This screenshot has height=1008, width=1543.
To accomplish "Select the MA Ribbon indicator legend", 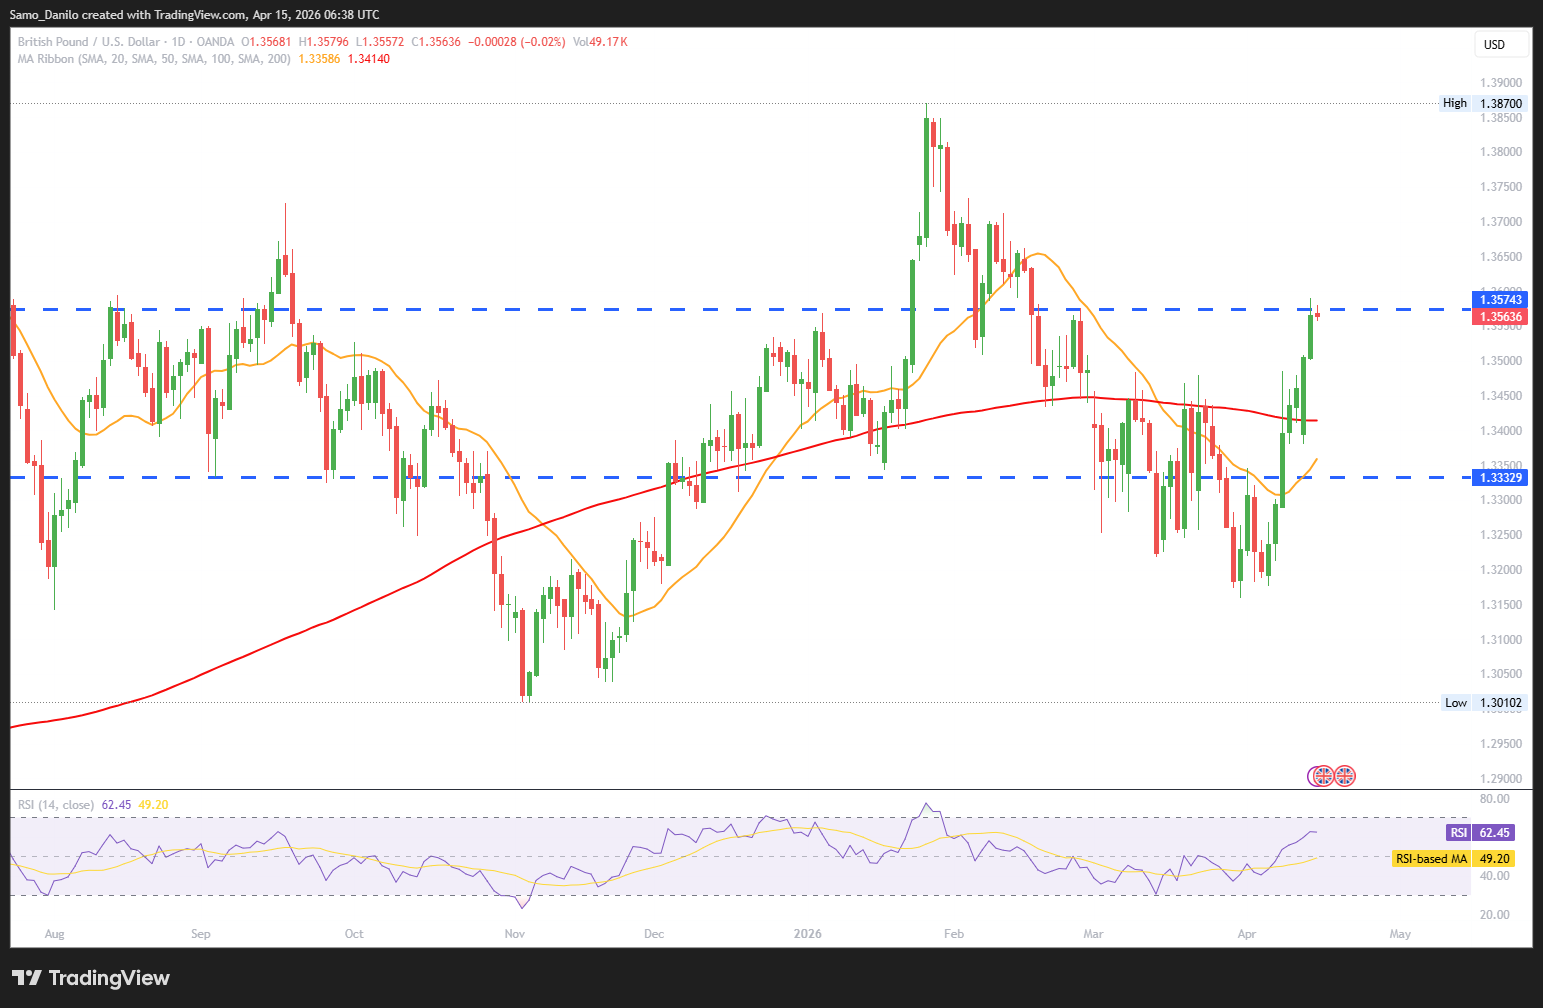I will point(154,59).
